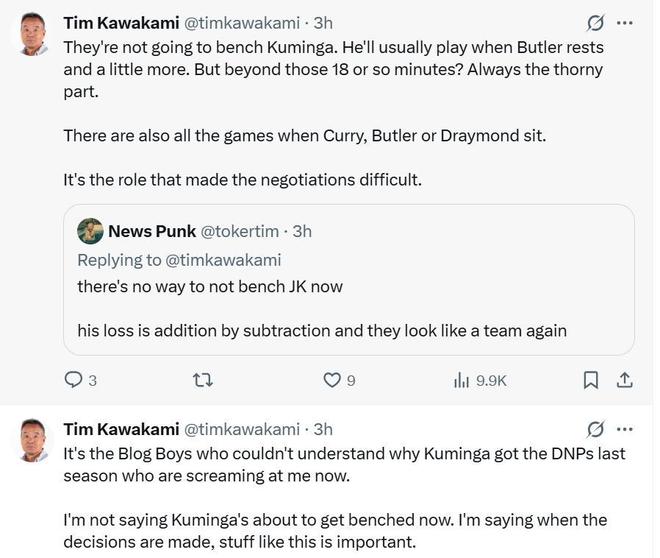Open the quoted News Punk tweet body
The width and height of the screenshot is (660, 558).
320,308
